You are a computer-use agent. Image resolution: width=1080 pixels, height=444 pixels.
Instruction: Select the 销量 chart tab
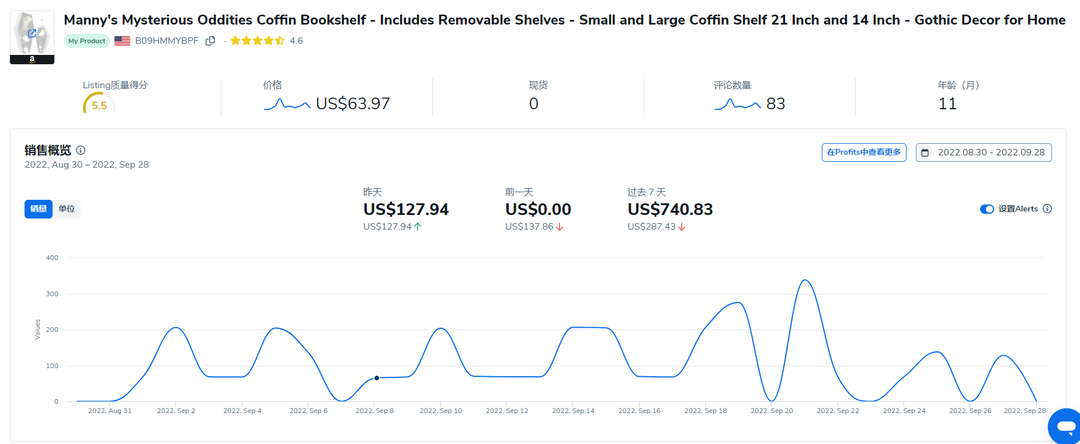[38, 209]
